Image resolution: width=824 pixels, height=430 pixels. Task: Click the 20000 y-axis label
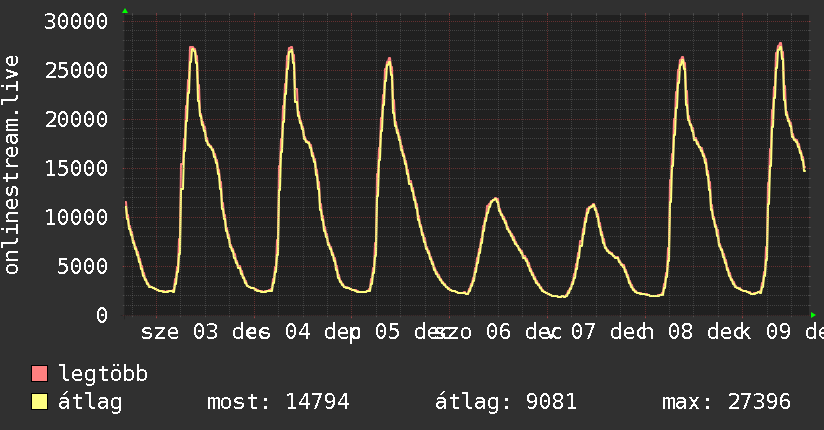[x=76, y=119]
